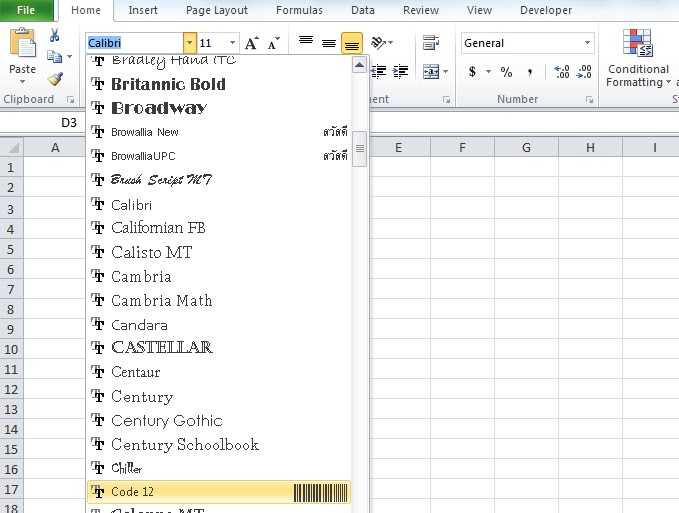The height and width of the screenshot is (513, 679).
Task: Open the File tab
Action: [x=26, y=10]
